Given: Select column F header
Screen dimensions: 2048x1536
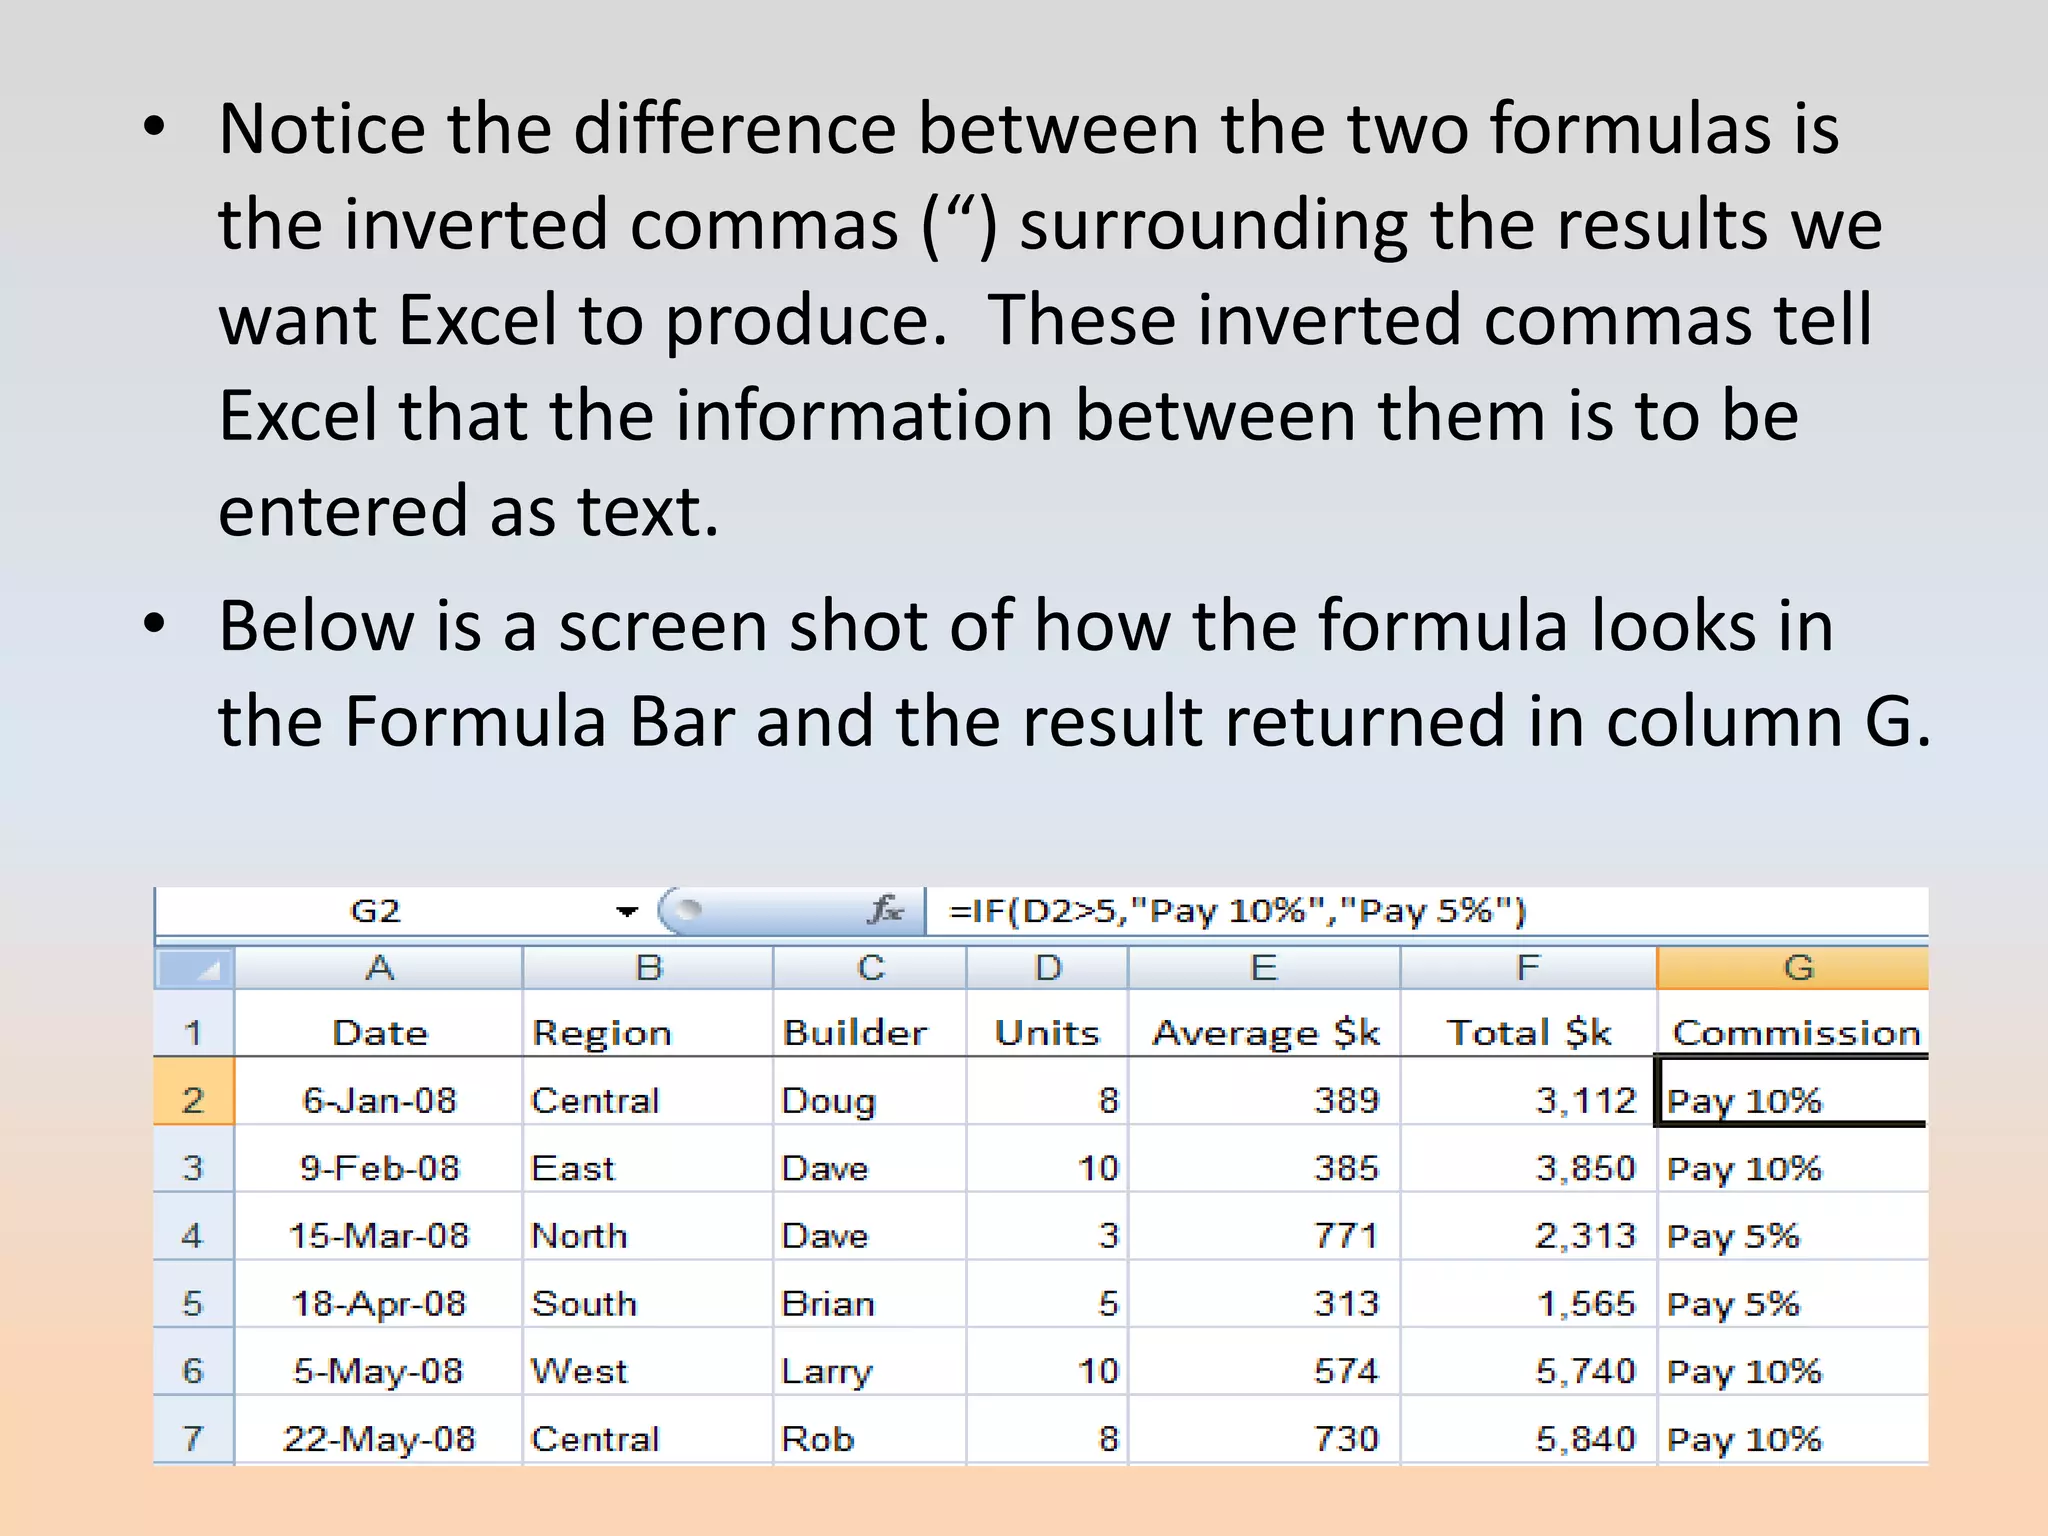Looking at the screenshot, I should pos(1527,968).
